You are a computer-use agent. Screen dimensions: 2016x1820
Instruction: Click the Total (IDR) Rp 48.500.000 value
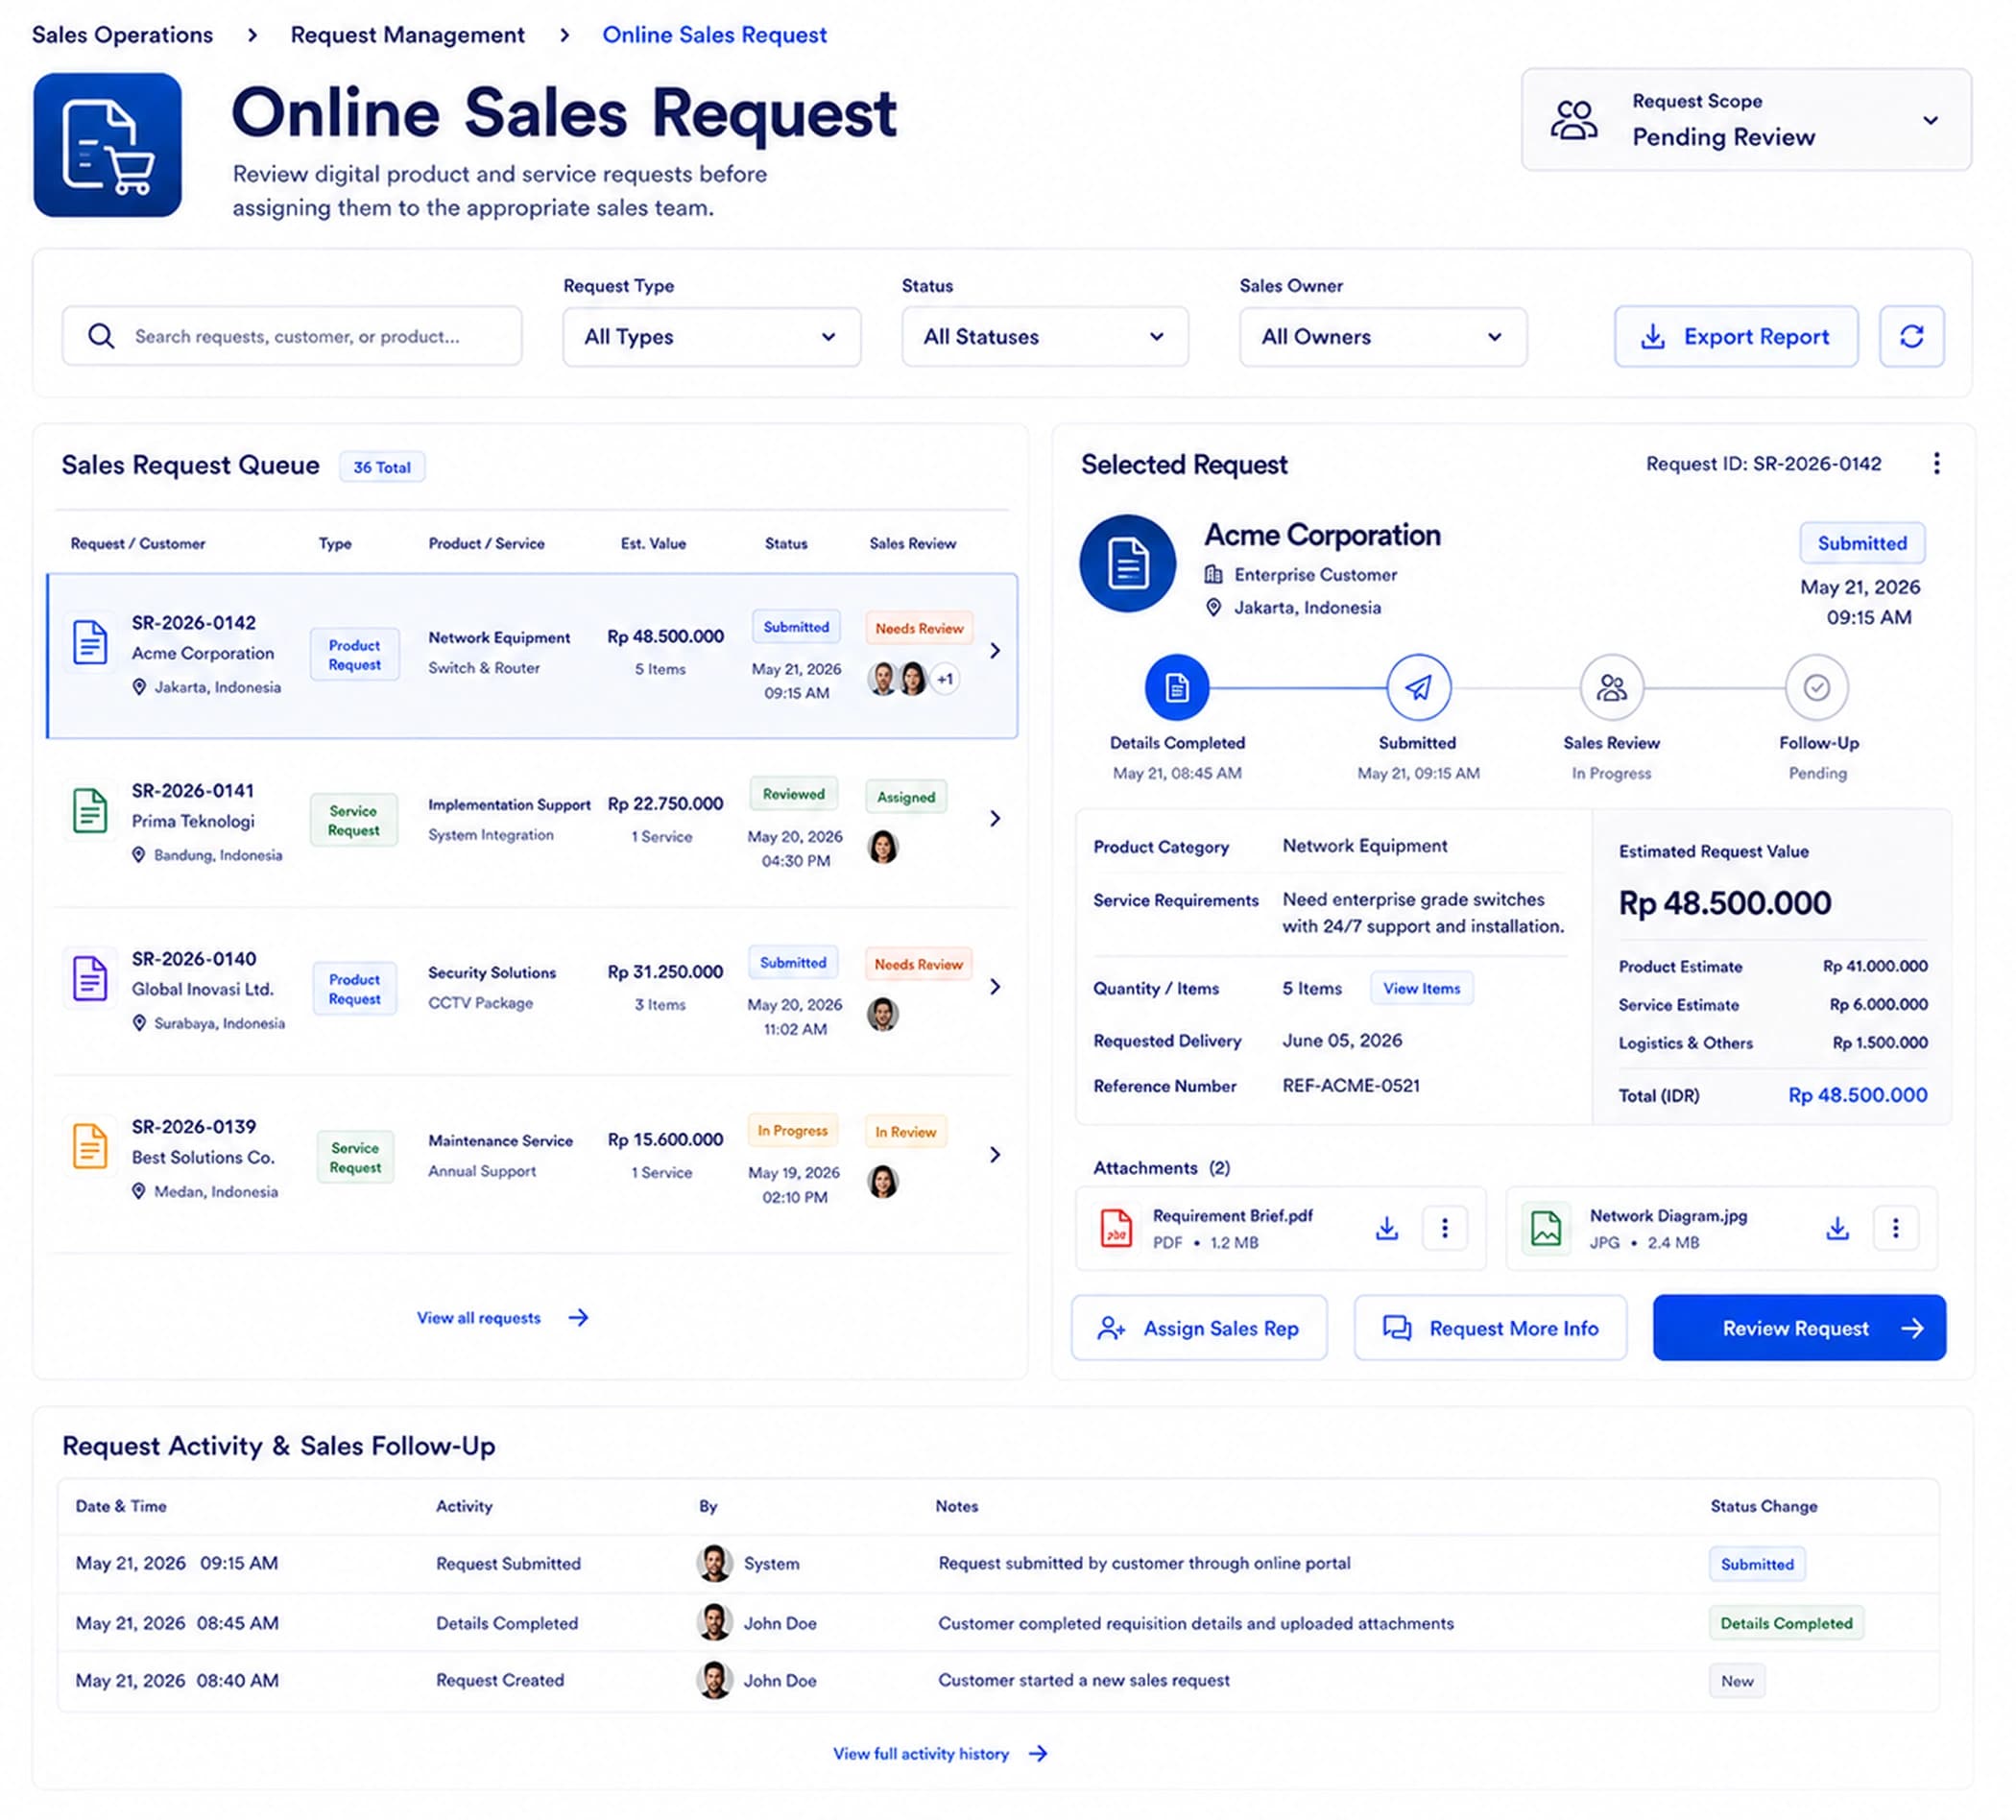click(1857, 1096)
